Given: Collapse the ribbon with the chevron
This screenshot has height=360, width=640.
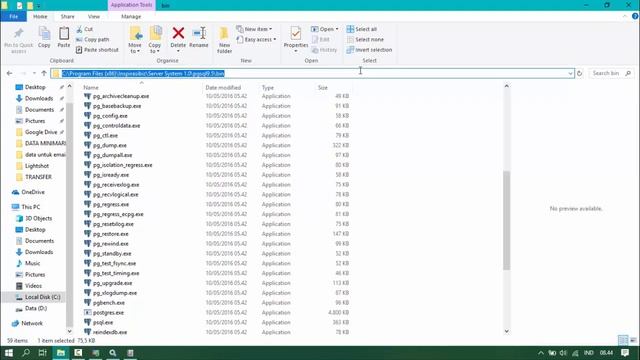Looking at the screenshot, I should 625,16.
